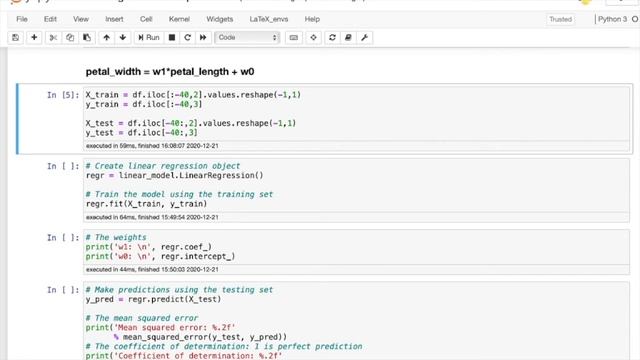Viewport: 640px width, 360px height.
Task: Open the Widgets menu
Action: click(220, 19)
